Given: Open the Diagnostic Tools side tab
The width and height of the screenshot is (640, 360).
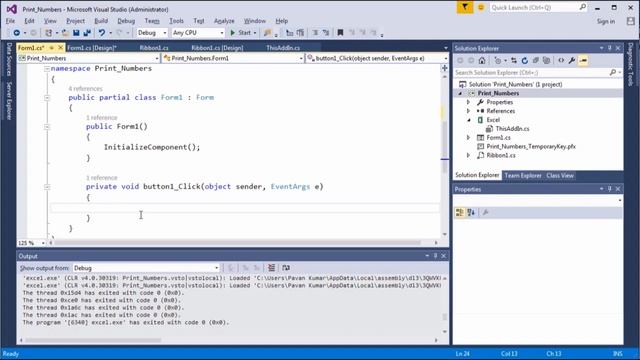Looking at the screenshot, I should (x=631, y=64).
